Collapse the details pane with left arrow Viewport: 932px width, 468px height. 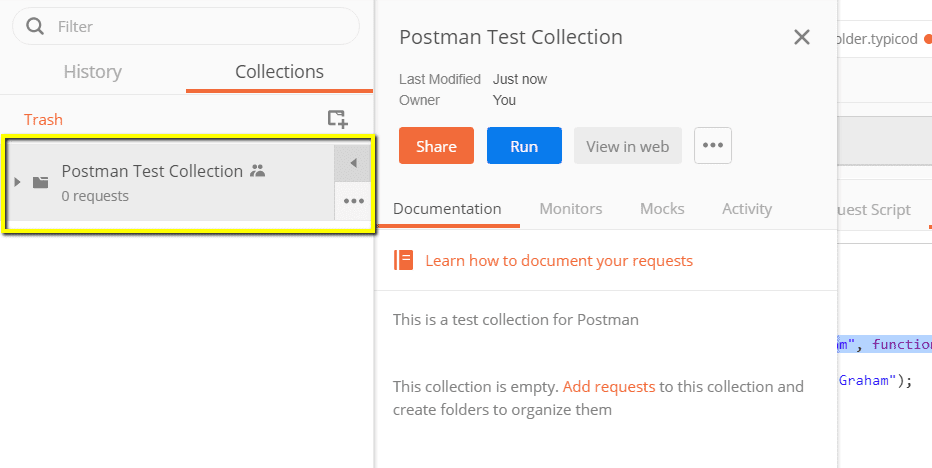pyautogui.click(x=353, y=163)
